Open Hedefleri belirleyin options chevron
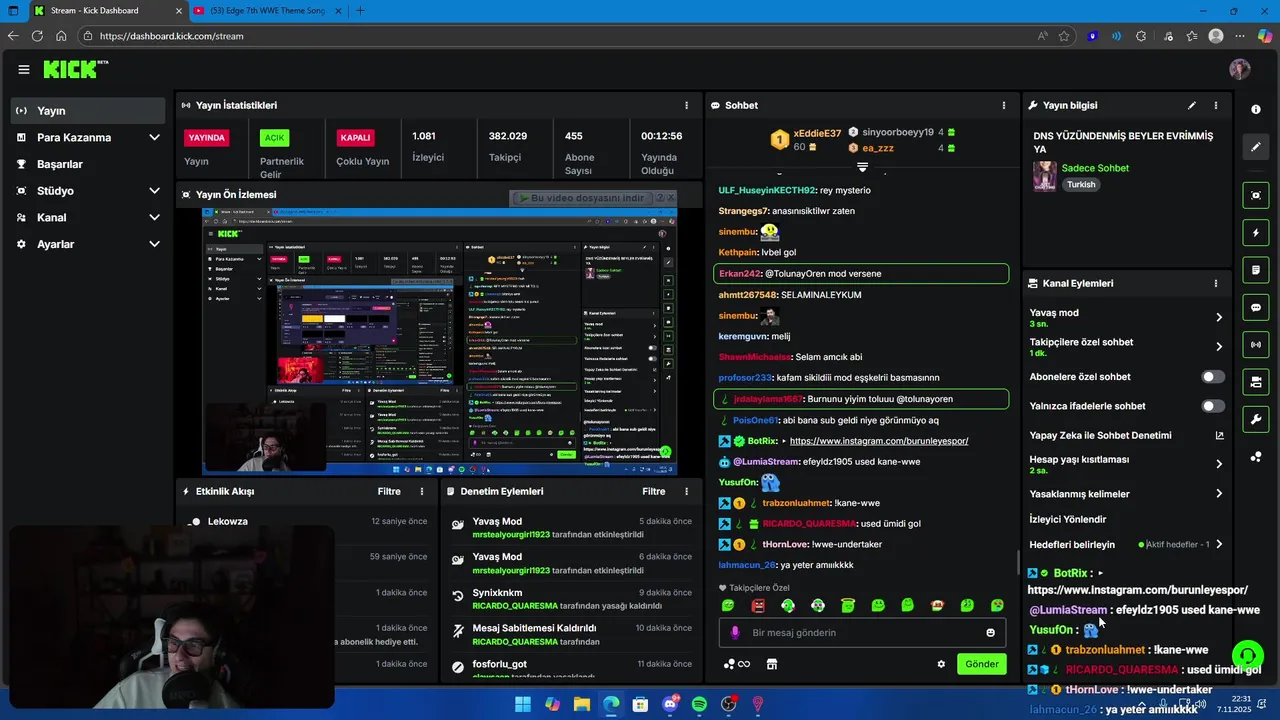This screenshot has width=1280, height=720. [x=1218, y=545]
